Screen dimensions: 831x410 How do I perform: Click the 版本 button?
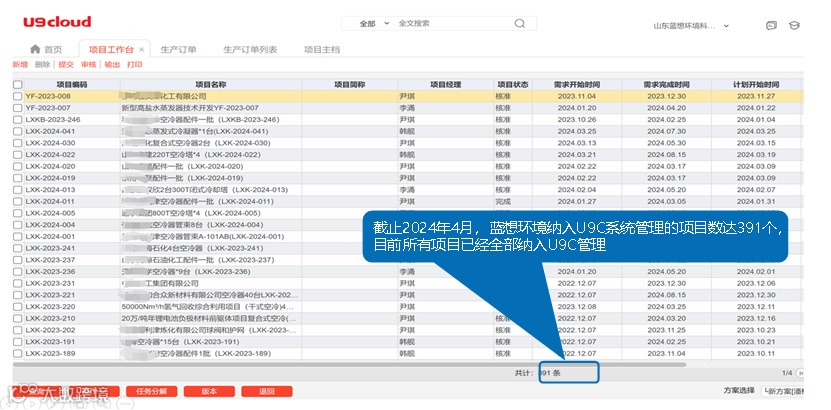pos(209,391)
